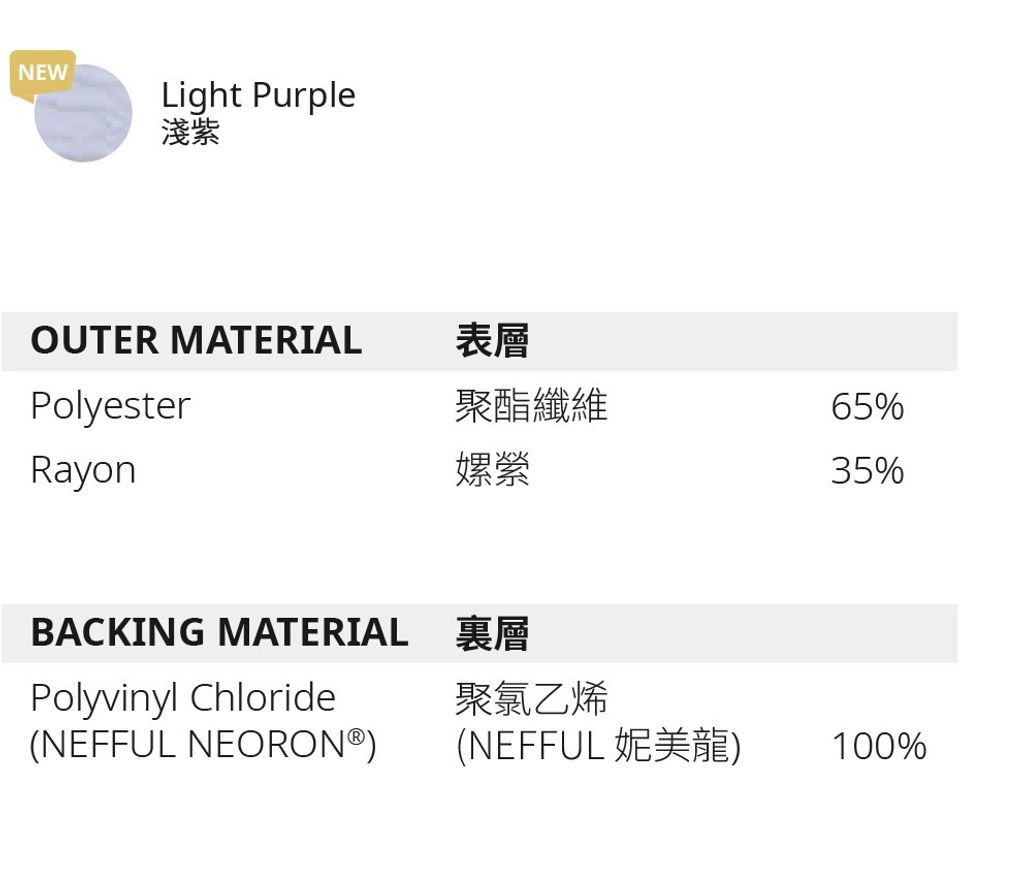Click the Light Purple label text
This screenshot has height=882, width=1024.
[x=258, y=95]
